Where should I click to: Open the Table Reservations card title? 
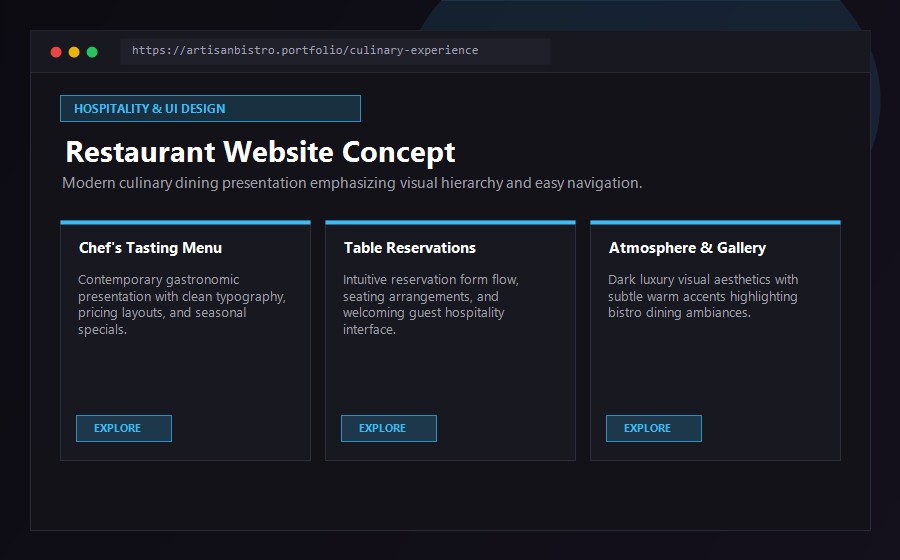pos(410,248)
